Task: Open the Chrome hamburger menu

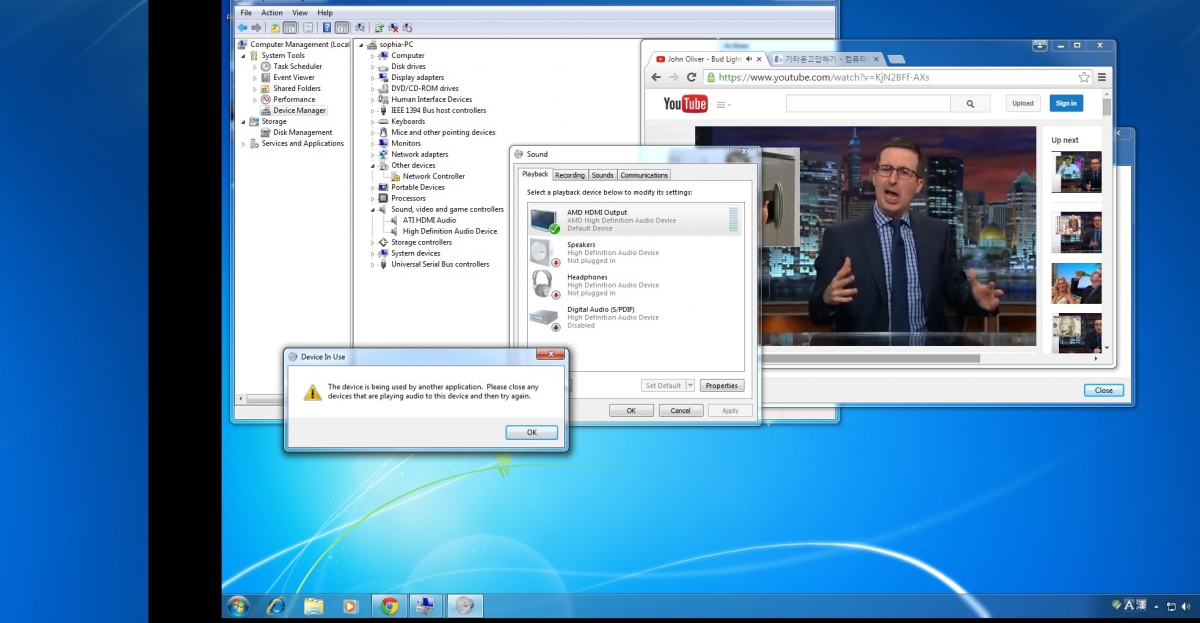Action: [1102, 77]
